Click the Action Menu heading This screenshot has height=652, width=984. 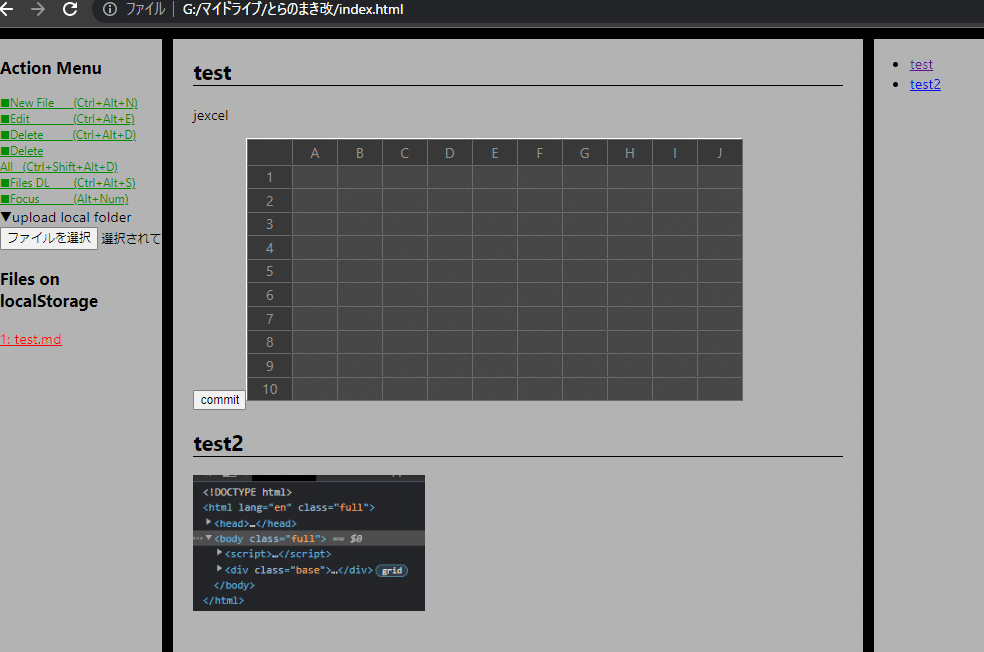[x=51, y=68]
